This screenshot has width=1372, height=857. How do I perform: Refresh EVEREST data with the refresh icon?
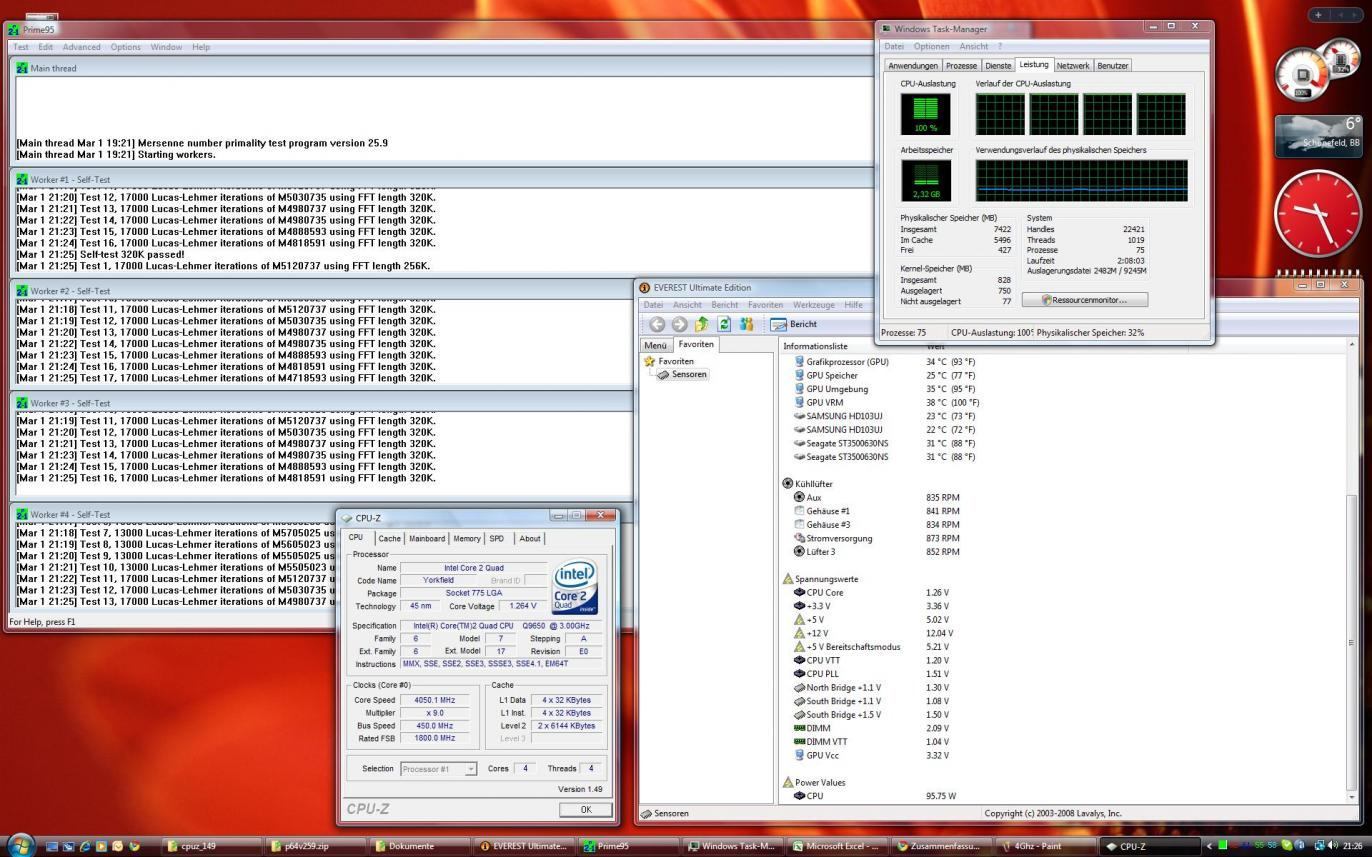[x=723, y=324]
